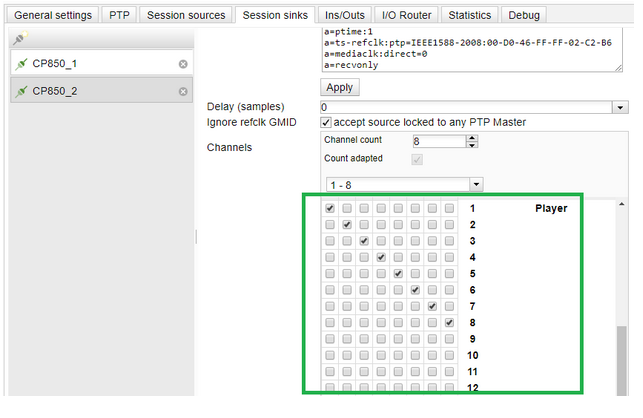Open the Session sources tab
643x418 pixels.
click(186, 16)
